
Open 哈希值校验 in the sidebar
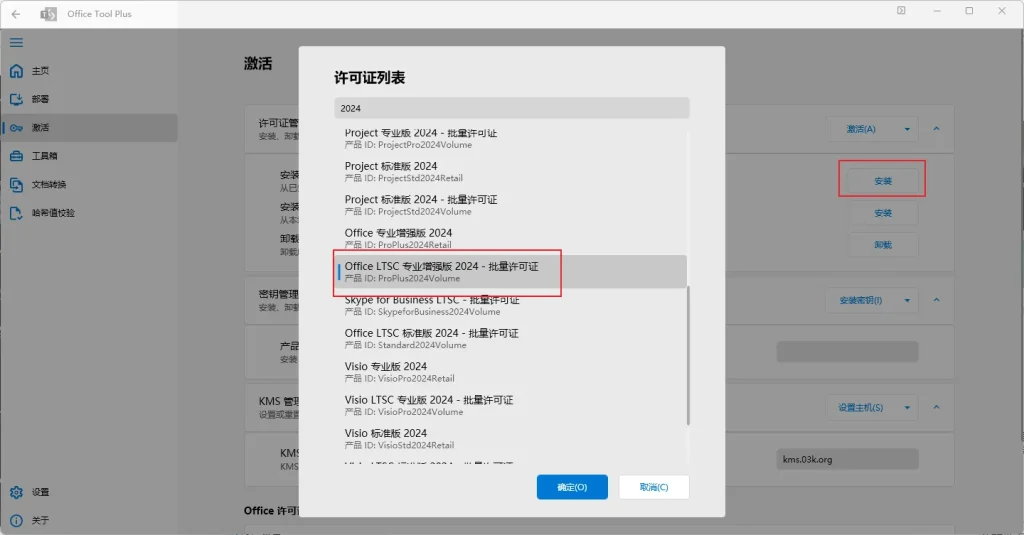[x=54, y=213]
